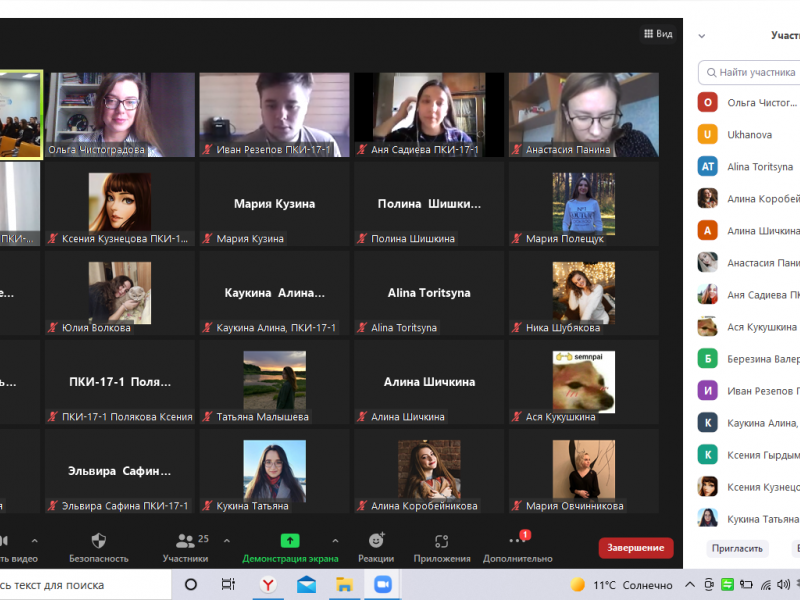Click the Пригласить invite button
This screenshot has height=600, width=800.
pos(737,548)
